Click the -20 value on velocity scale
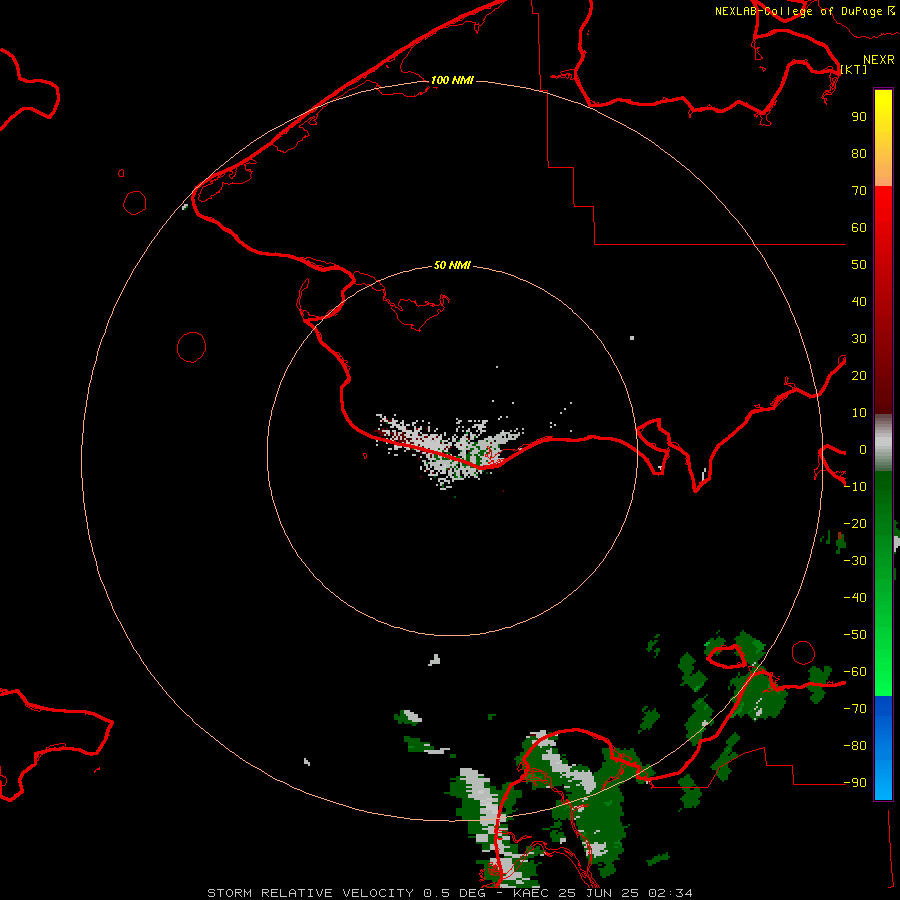This screenshot has width=900, height=900. pyautogui.click(x=855, y=523)
